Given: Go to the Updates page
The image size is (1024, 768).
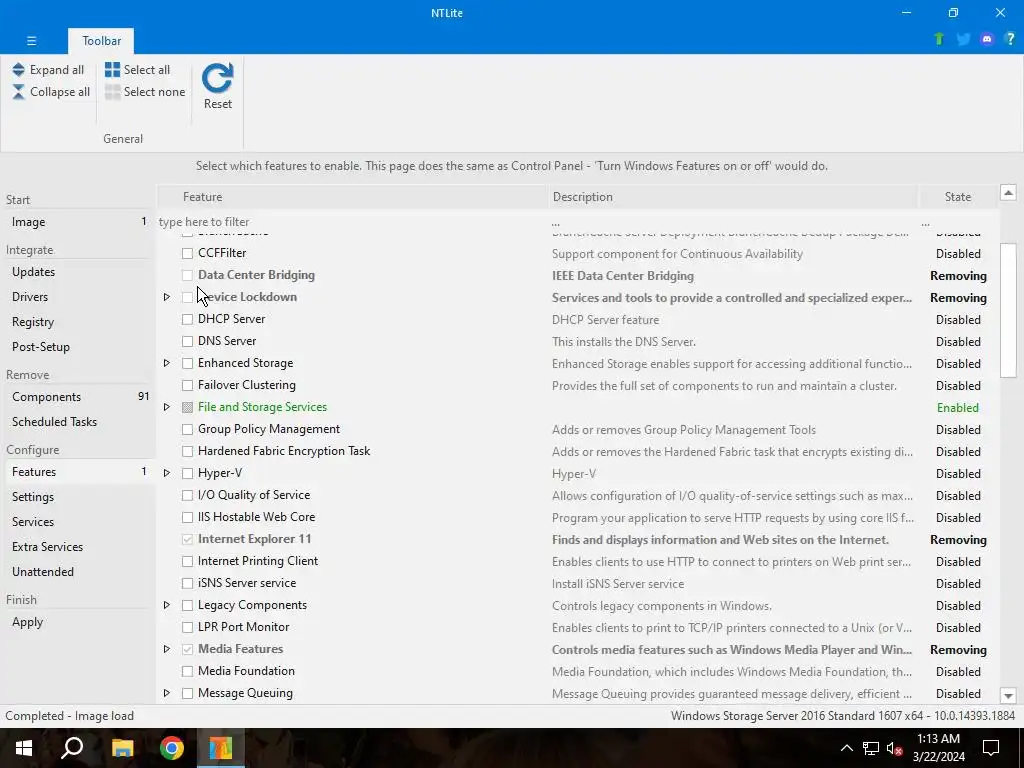Looking at the screenshot, I should (78, 272).
